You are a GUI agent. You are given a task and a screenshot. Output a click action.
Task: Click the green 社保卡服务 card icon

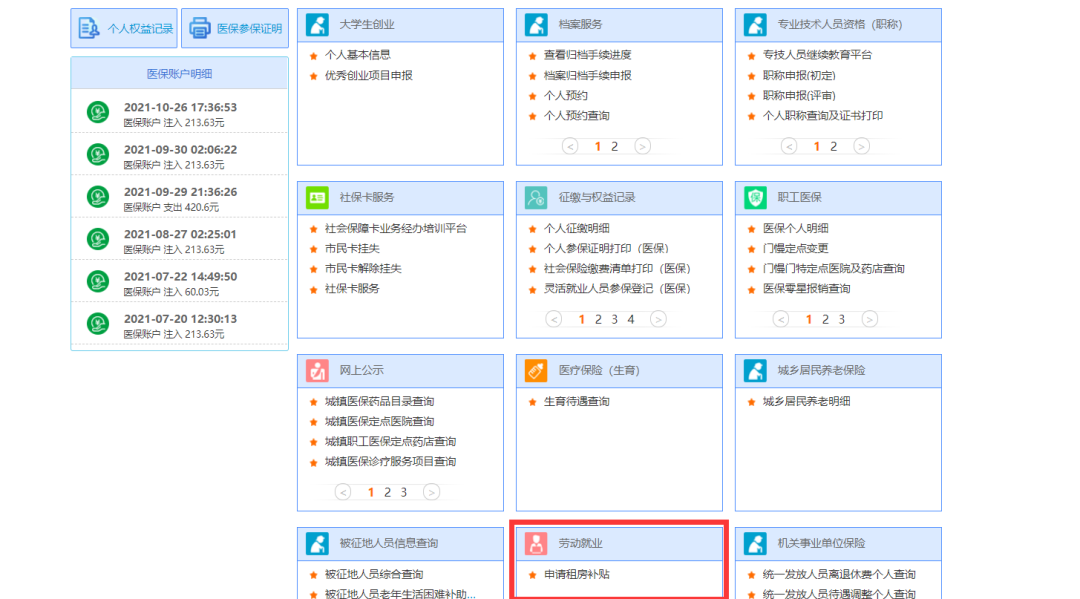318,197
